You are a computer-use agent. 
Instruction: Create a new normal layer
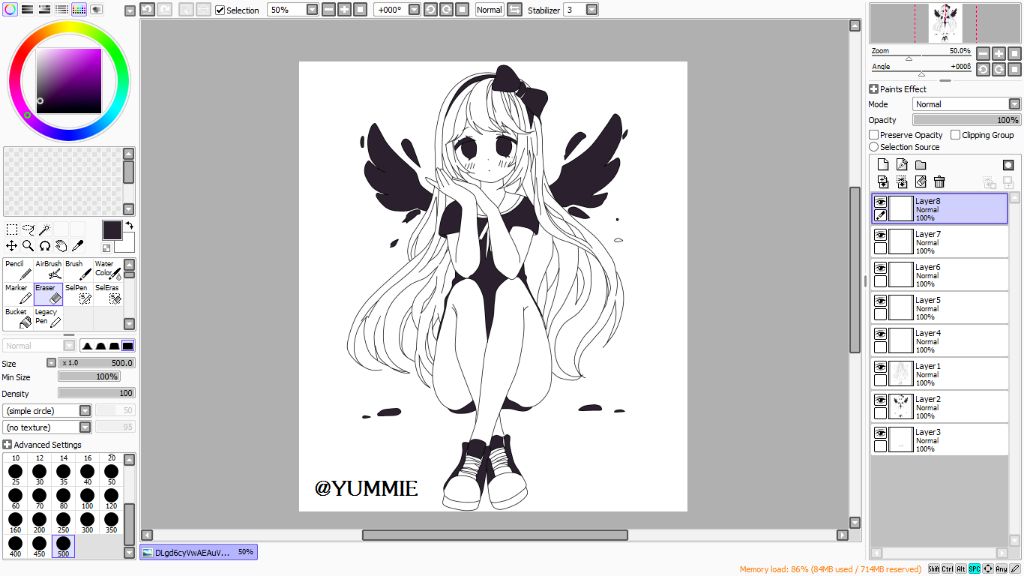point(883,165)
